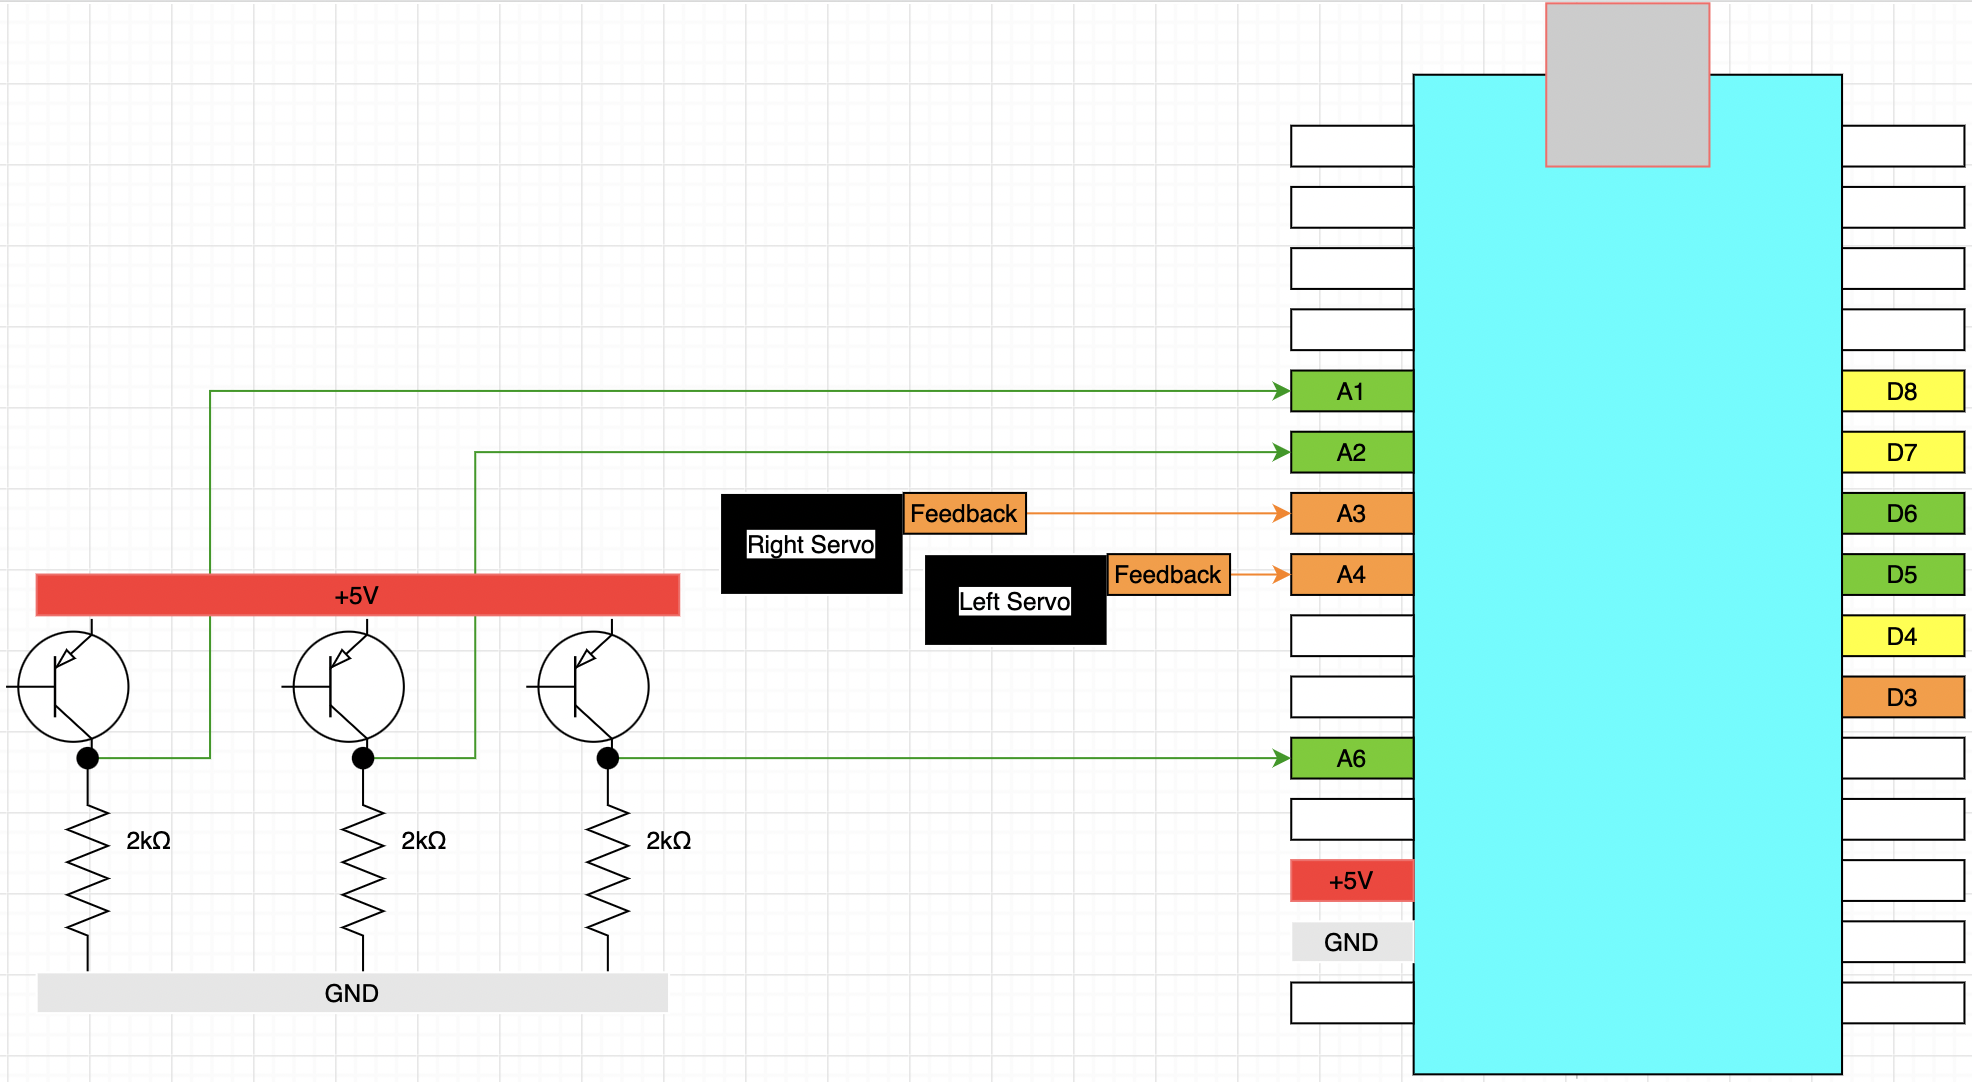1972x1082 pixels.
Task: Select the transistor symbol wired to A1
Action: (70, 686)
